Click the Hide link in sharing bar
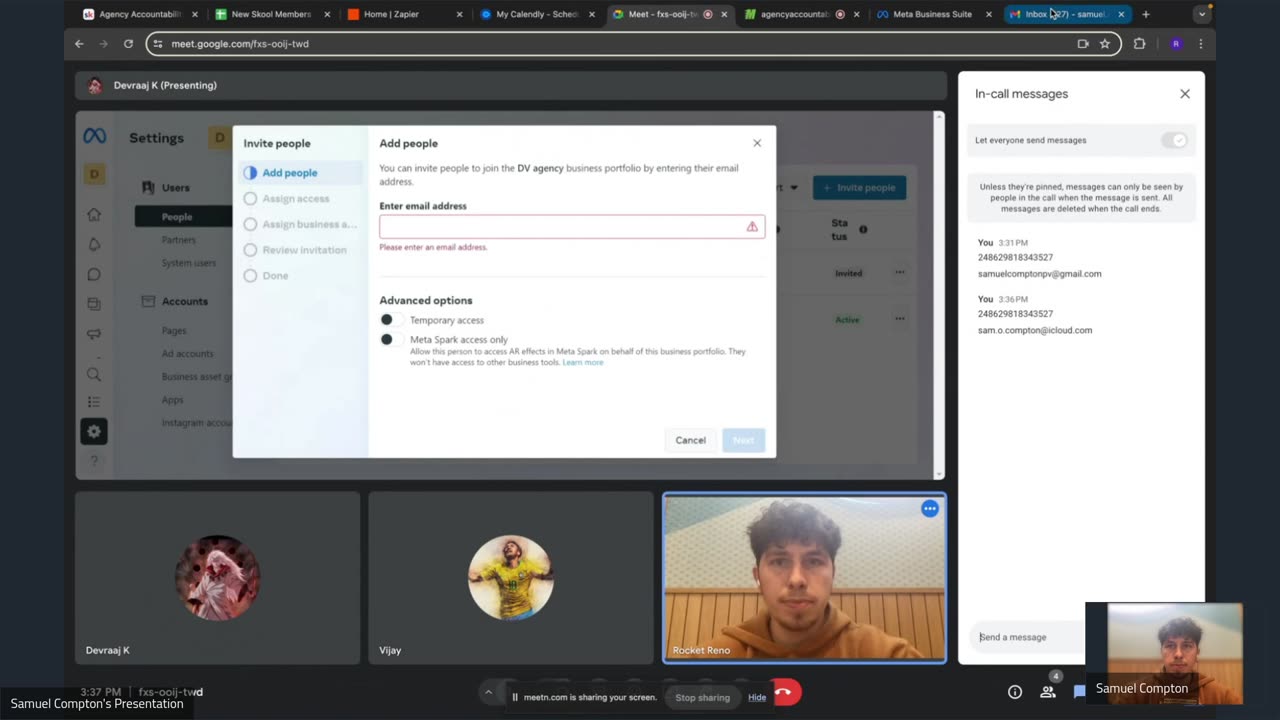 tap(757, 697)
